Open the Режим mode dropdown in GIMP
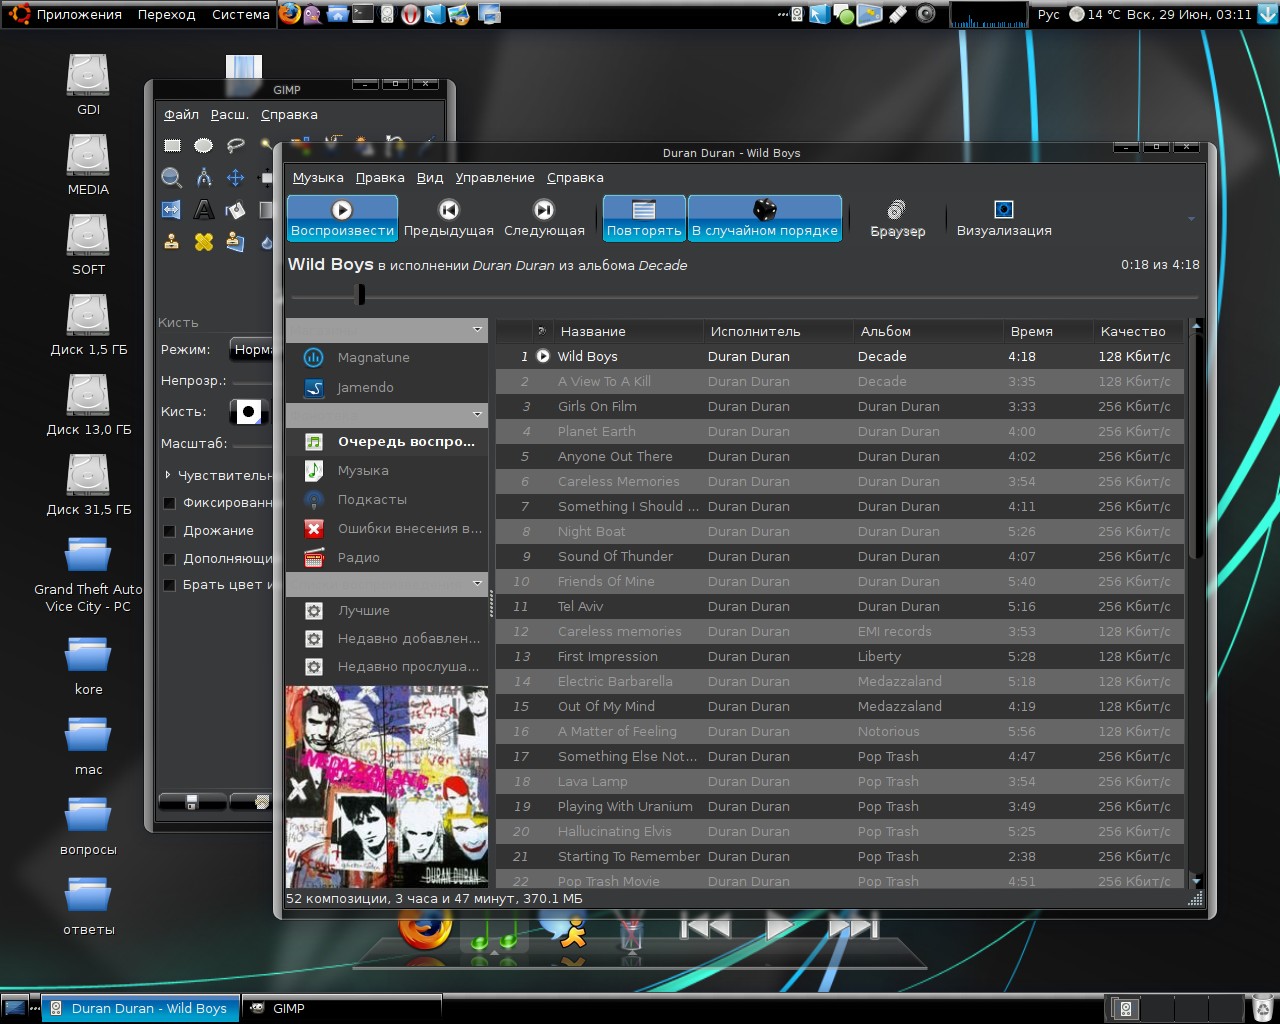Screen dimensions: 1280x1024 [x=251, y=350]
